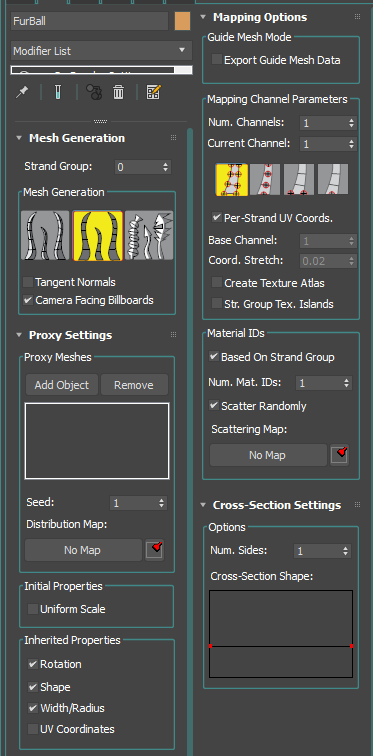Open the Modifier List dropdown

101,51
